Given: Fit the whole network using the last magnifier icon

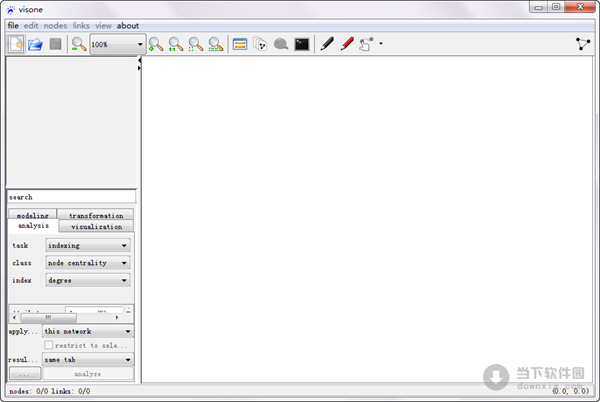Looking at the screenshot, I should pos(215,44).
